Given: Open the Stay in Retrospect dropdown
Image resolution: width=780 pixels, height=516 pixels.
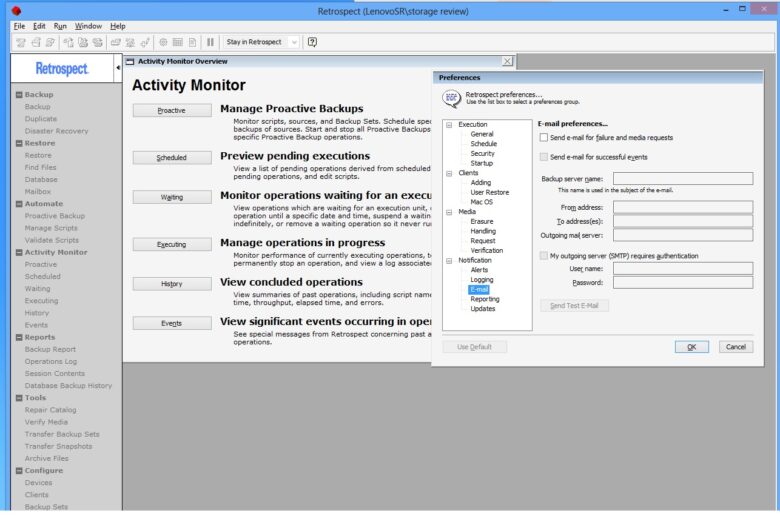Looking at the screenshot, I should [294, 42].
